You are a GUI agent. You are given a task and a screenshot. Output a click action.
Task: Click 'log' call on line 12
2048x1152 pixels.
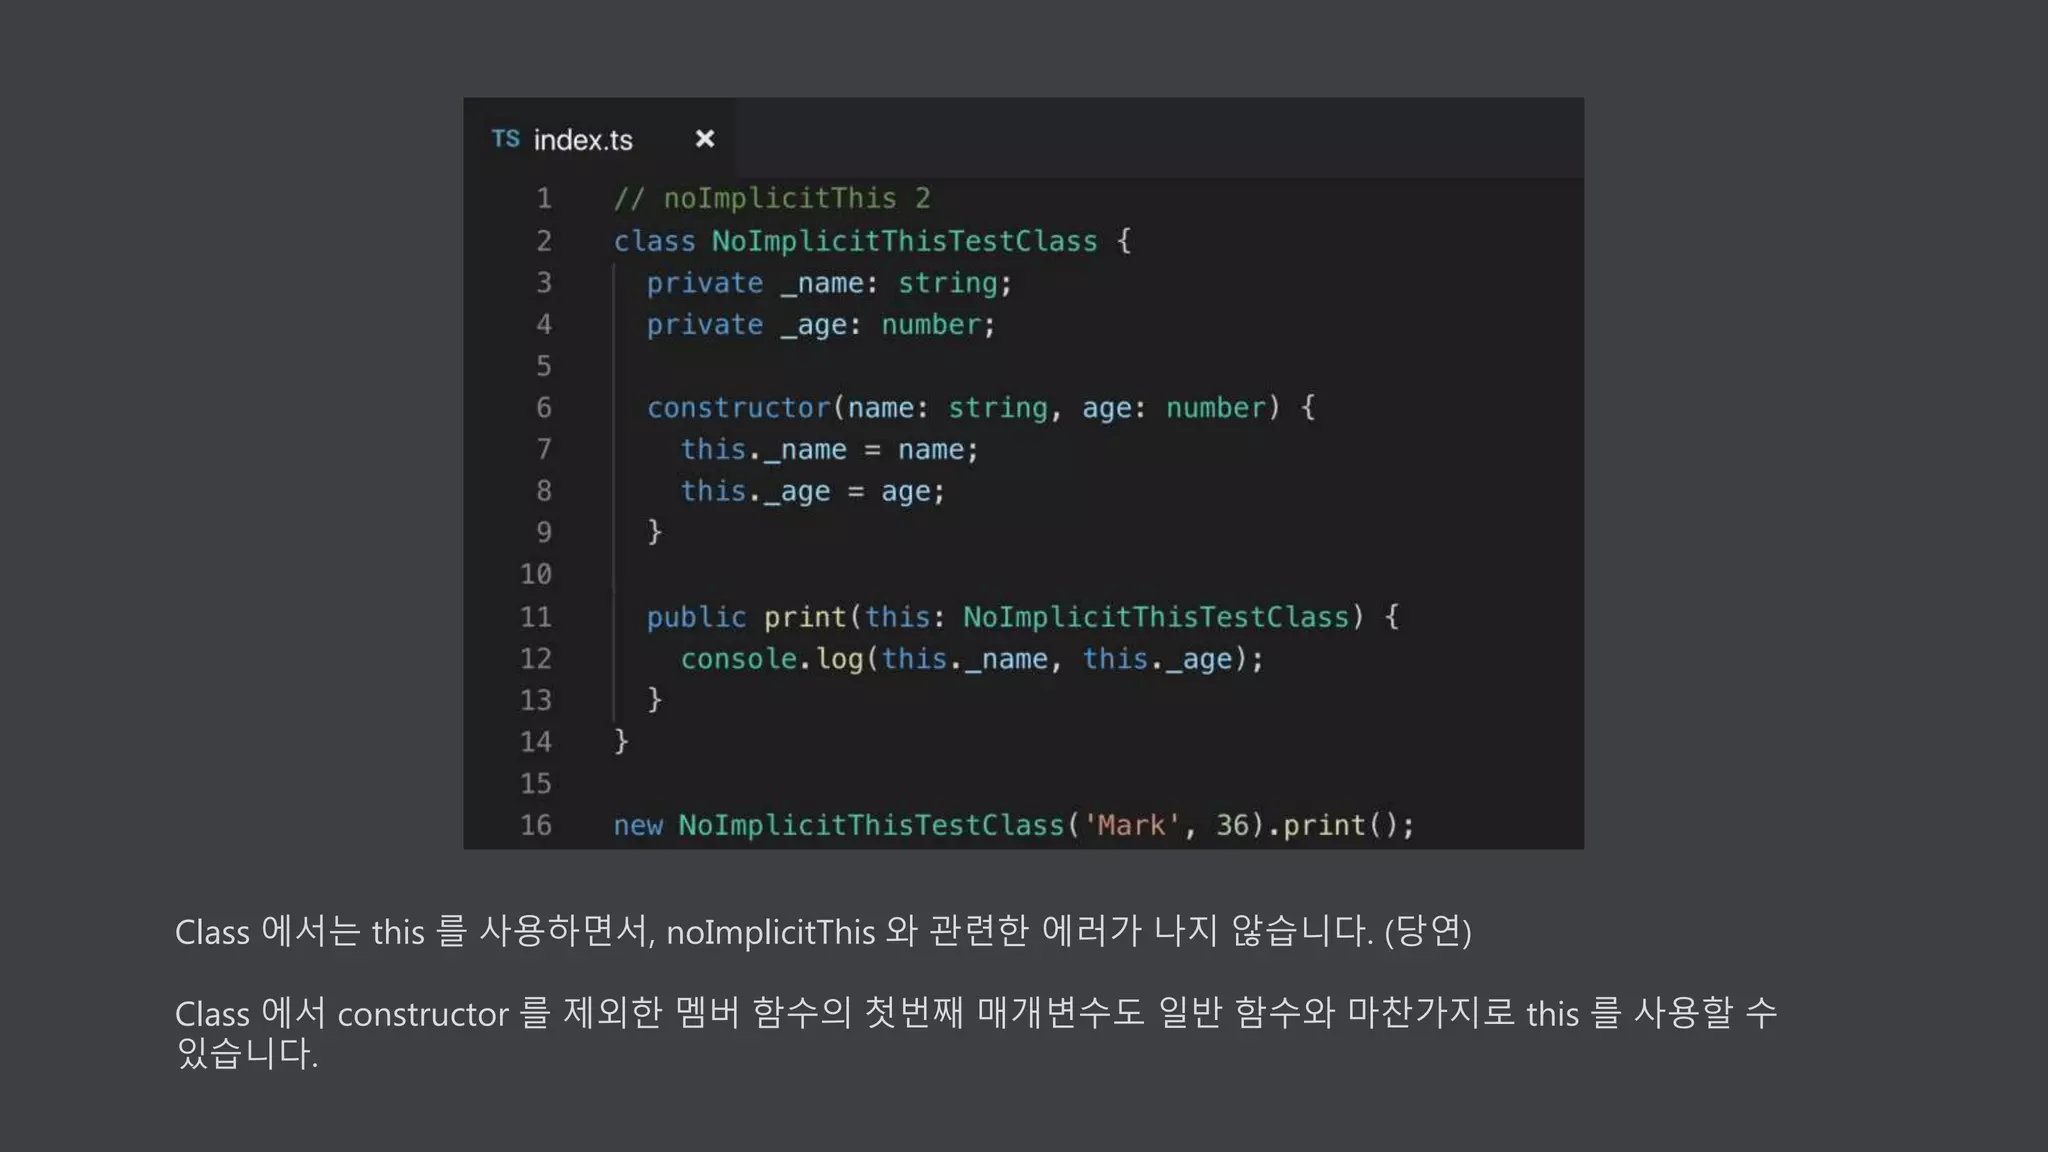pyautogui.click(x=839, y=659)
